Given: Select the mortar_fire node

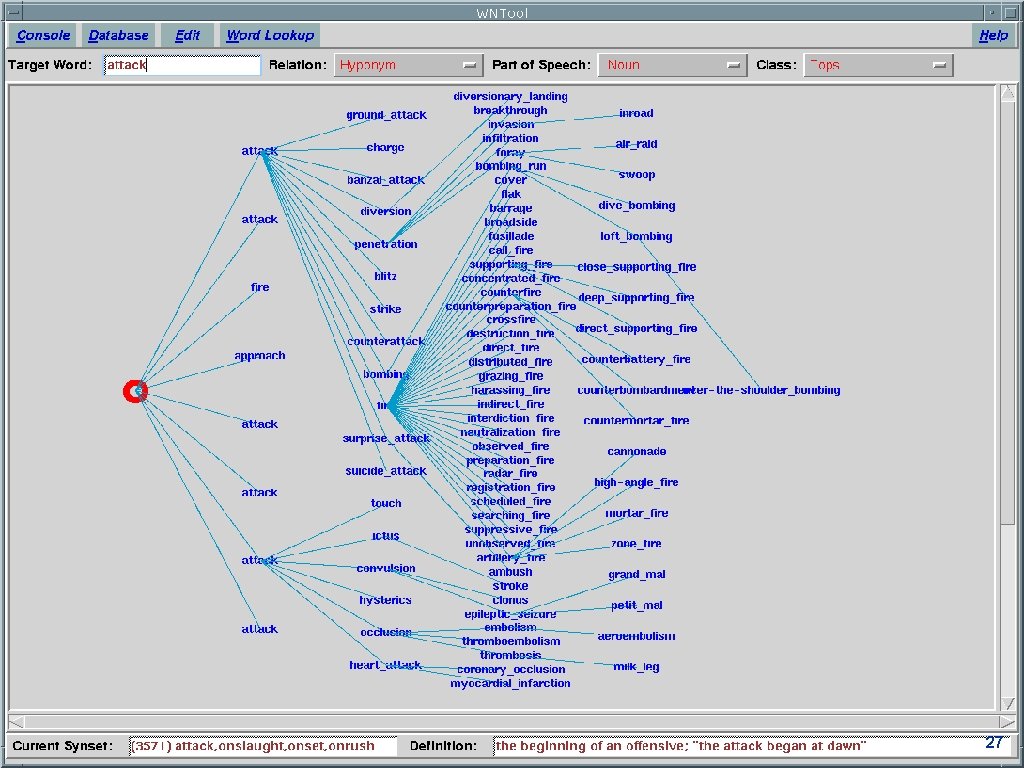Looking at the screenshot, I should coord(637,513).
